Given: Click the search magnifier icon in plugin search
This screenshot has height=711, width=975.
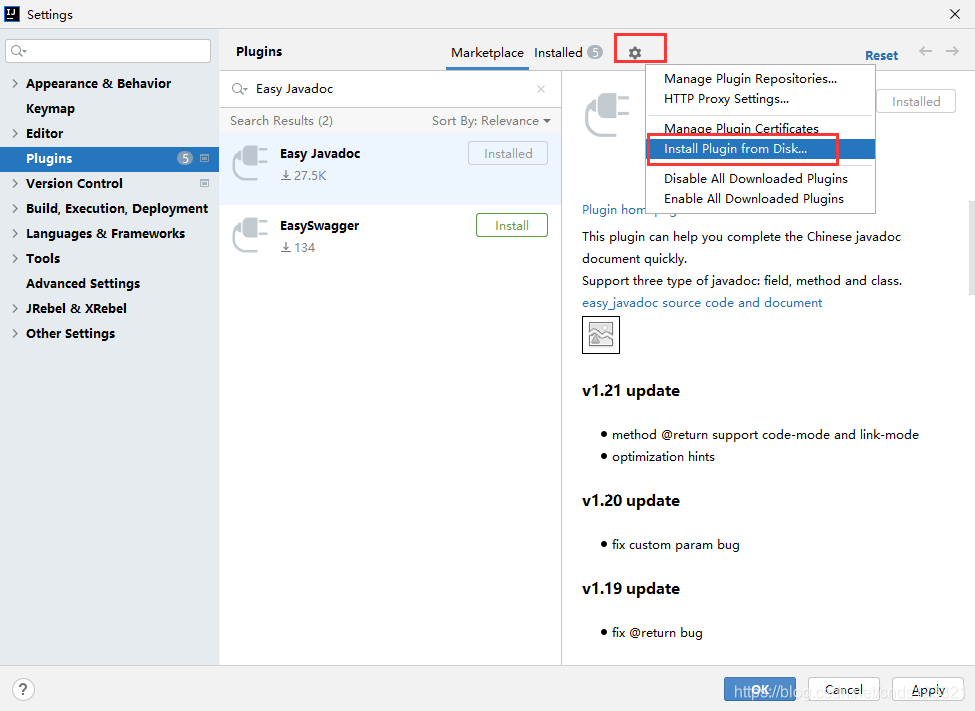Looking at the screenshot, I should pyautogui.click(x=239, y=89).
